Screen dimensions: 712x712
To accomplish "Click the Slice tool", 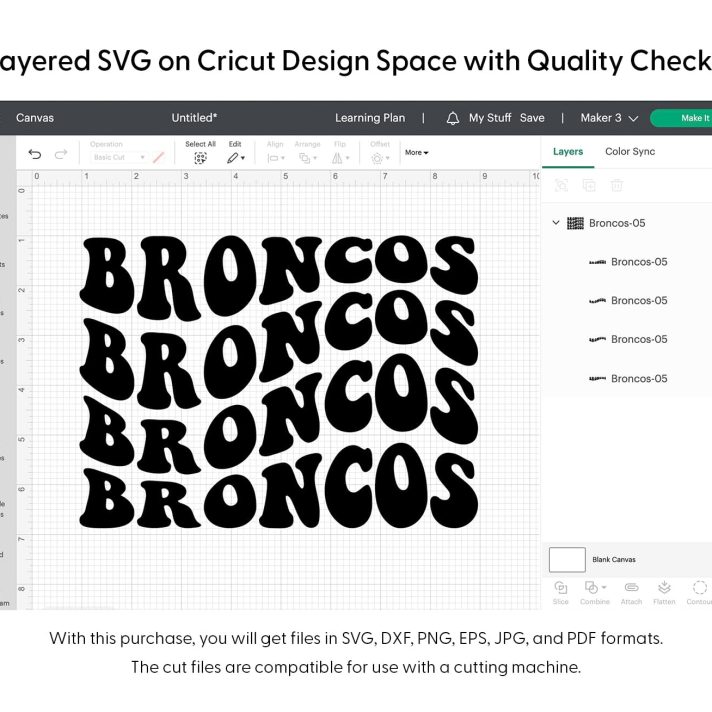I will [x=560, y=592].
